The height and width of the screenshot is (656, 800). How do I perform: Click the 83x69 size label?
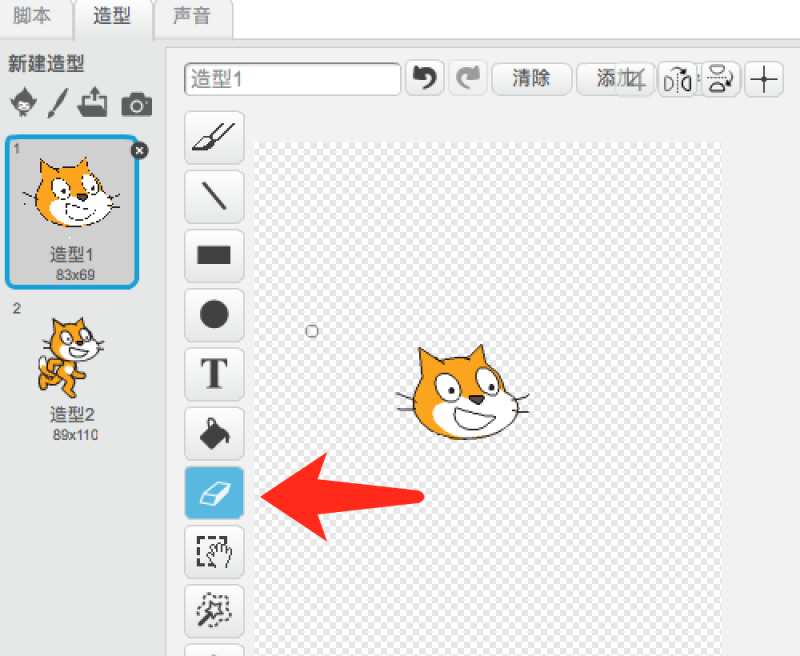75,275
